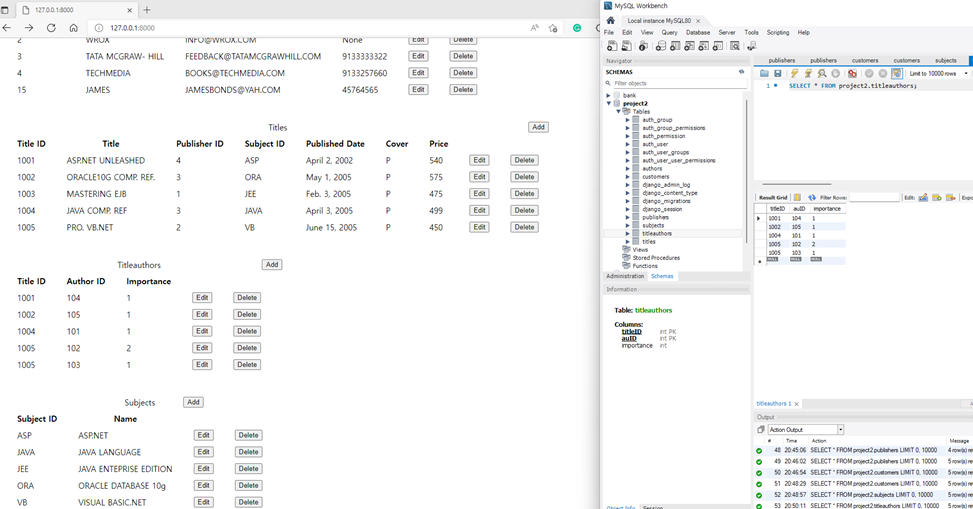Open script file in query editor

pos(764,73)
